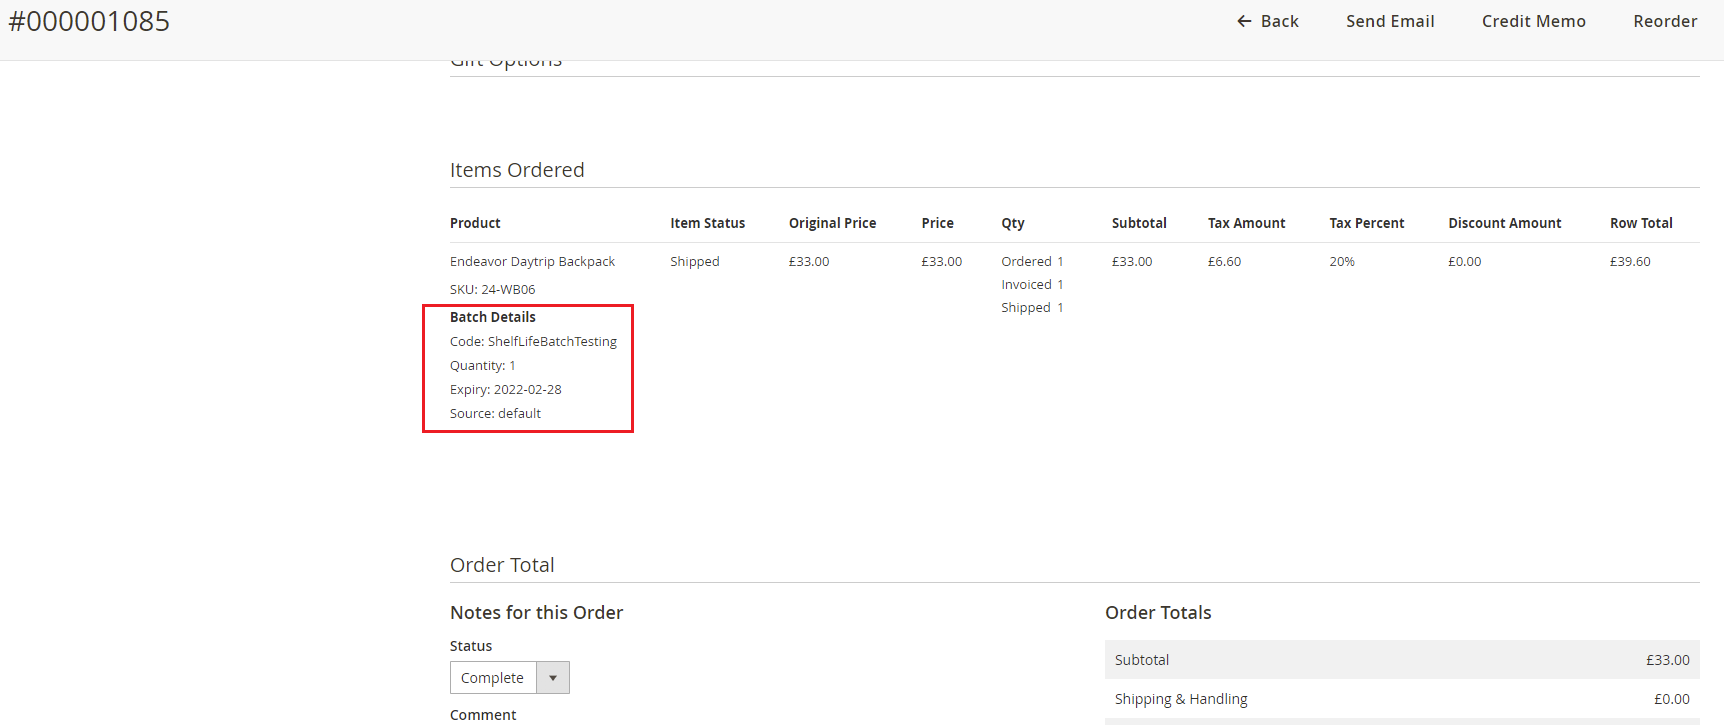Click the Tax Percent column header

(x=1366, y=223)
